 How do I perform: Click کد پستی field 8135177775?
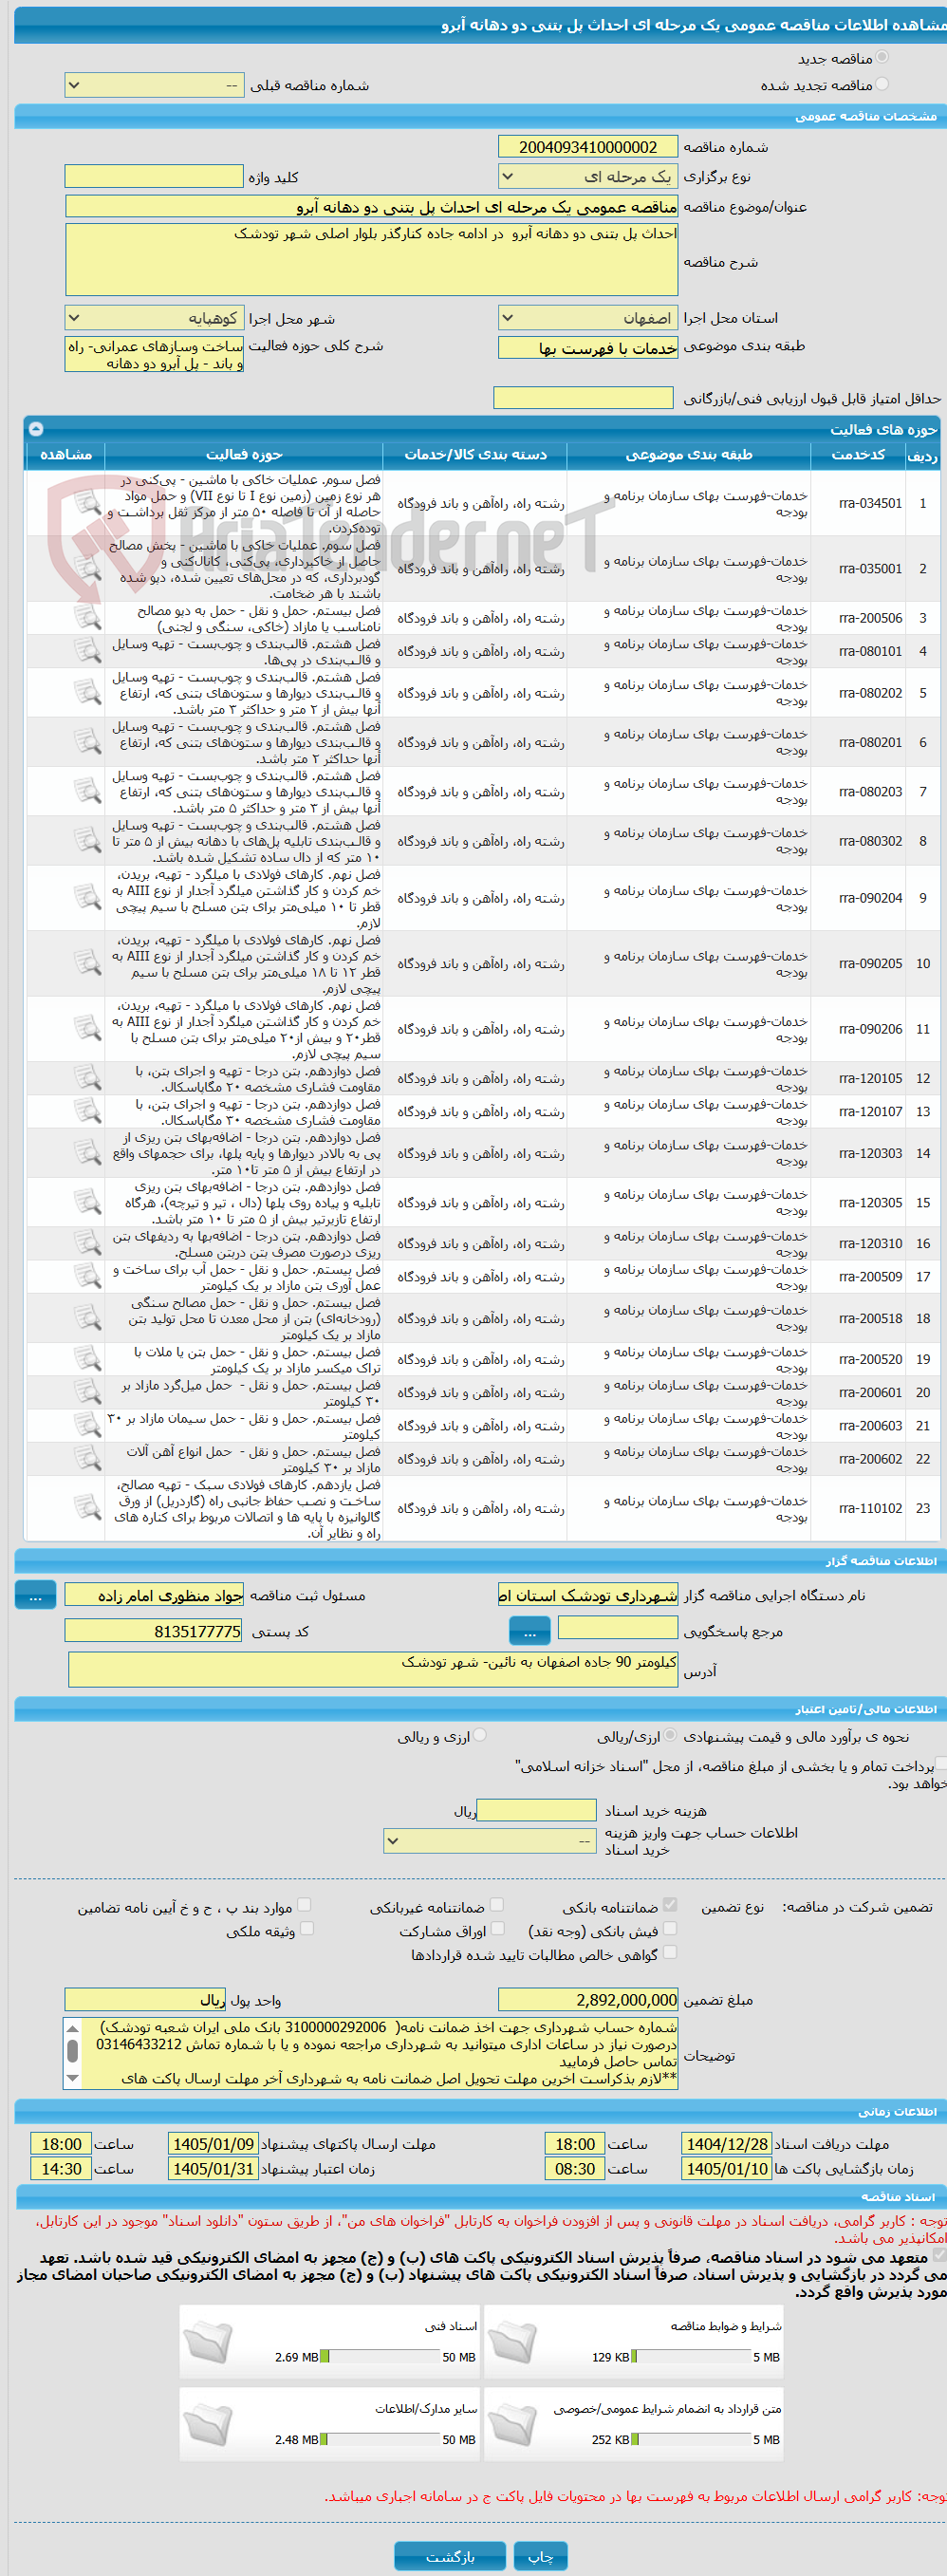click(x=154, y=1631)
